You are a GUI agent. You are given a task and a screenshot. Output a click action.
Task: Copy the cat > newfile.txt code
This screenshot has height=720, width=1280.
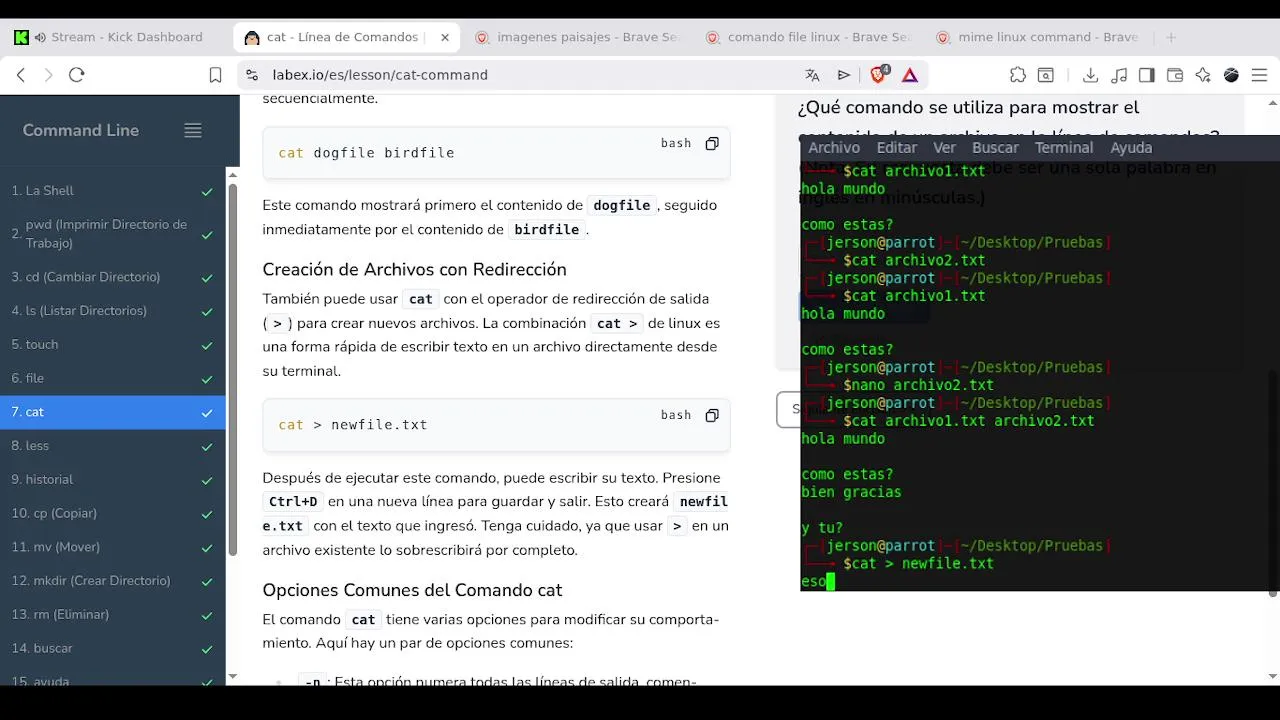(712, 415)
